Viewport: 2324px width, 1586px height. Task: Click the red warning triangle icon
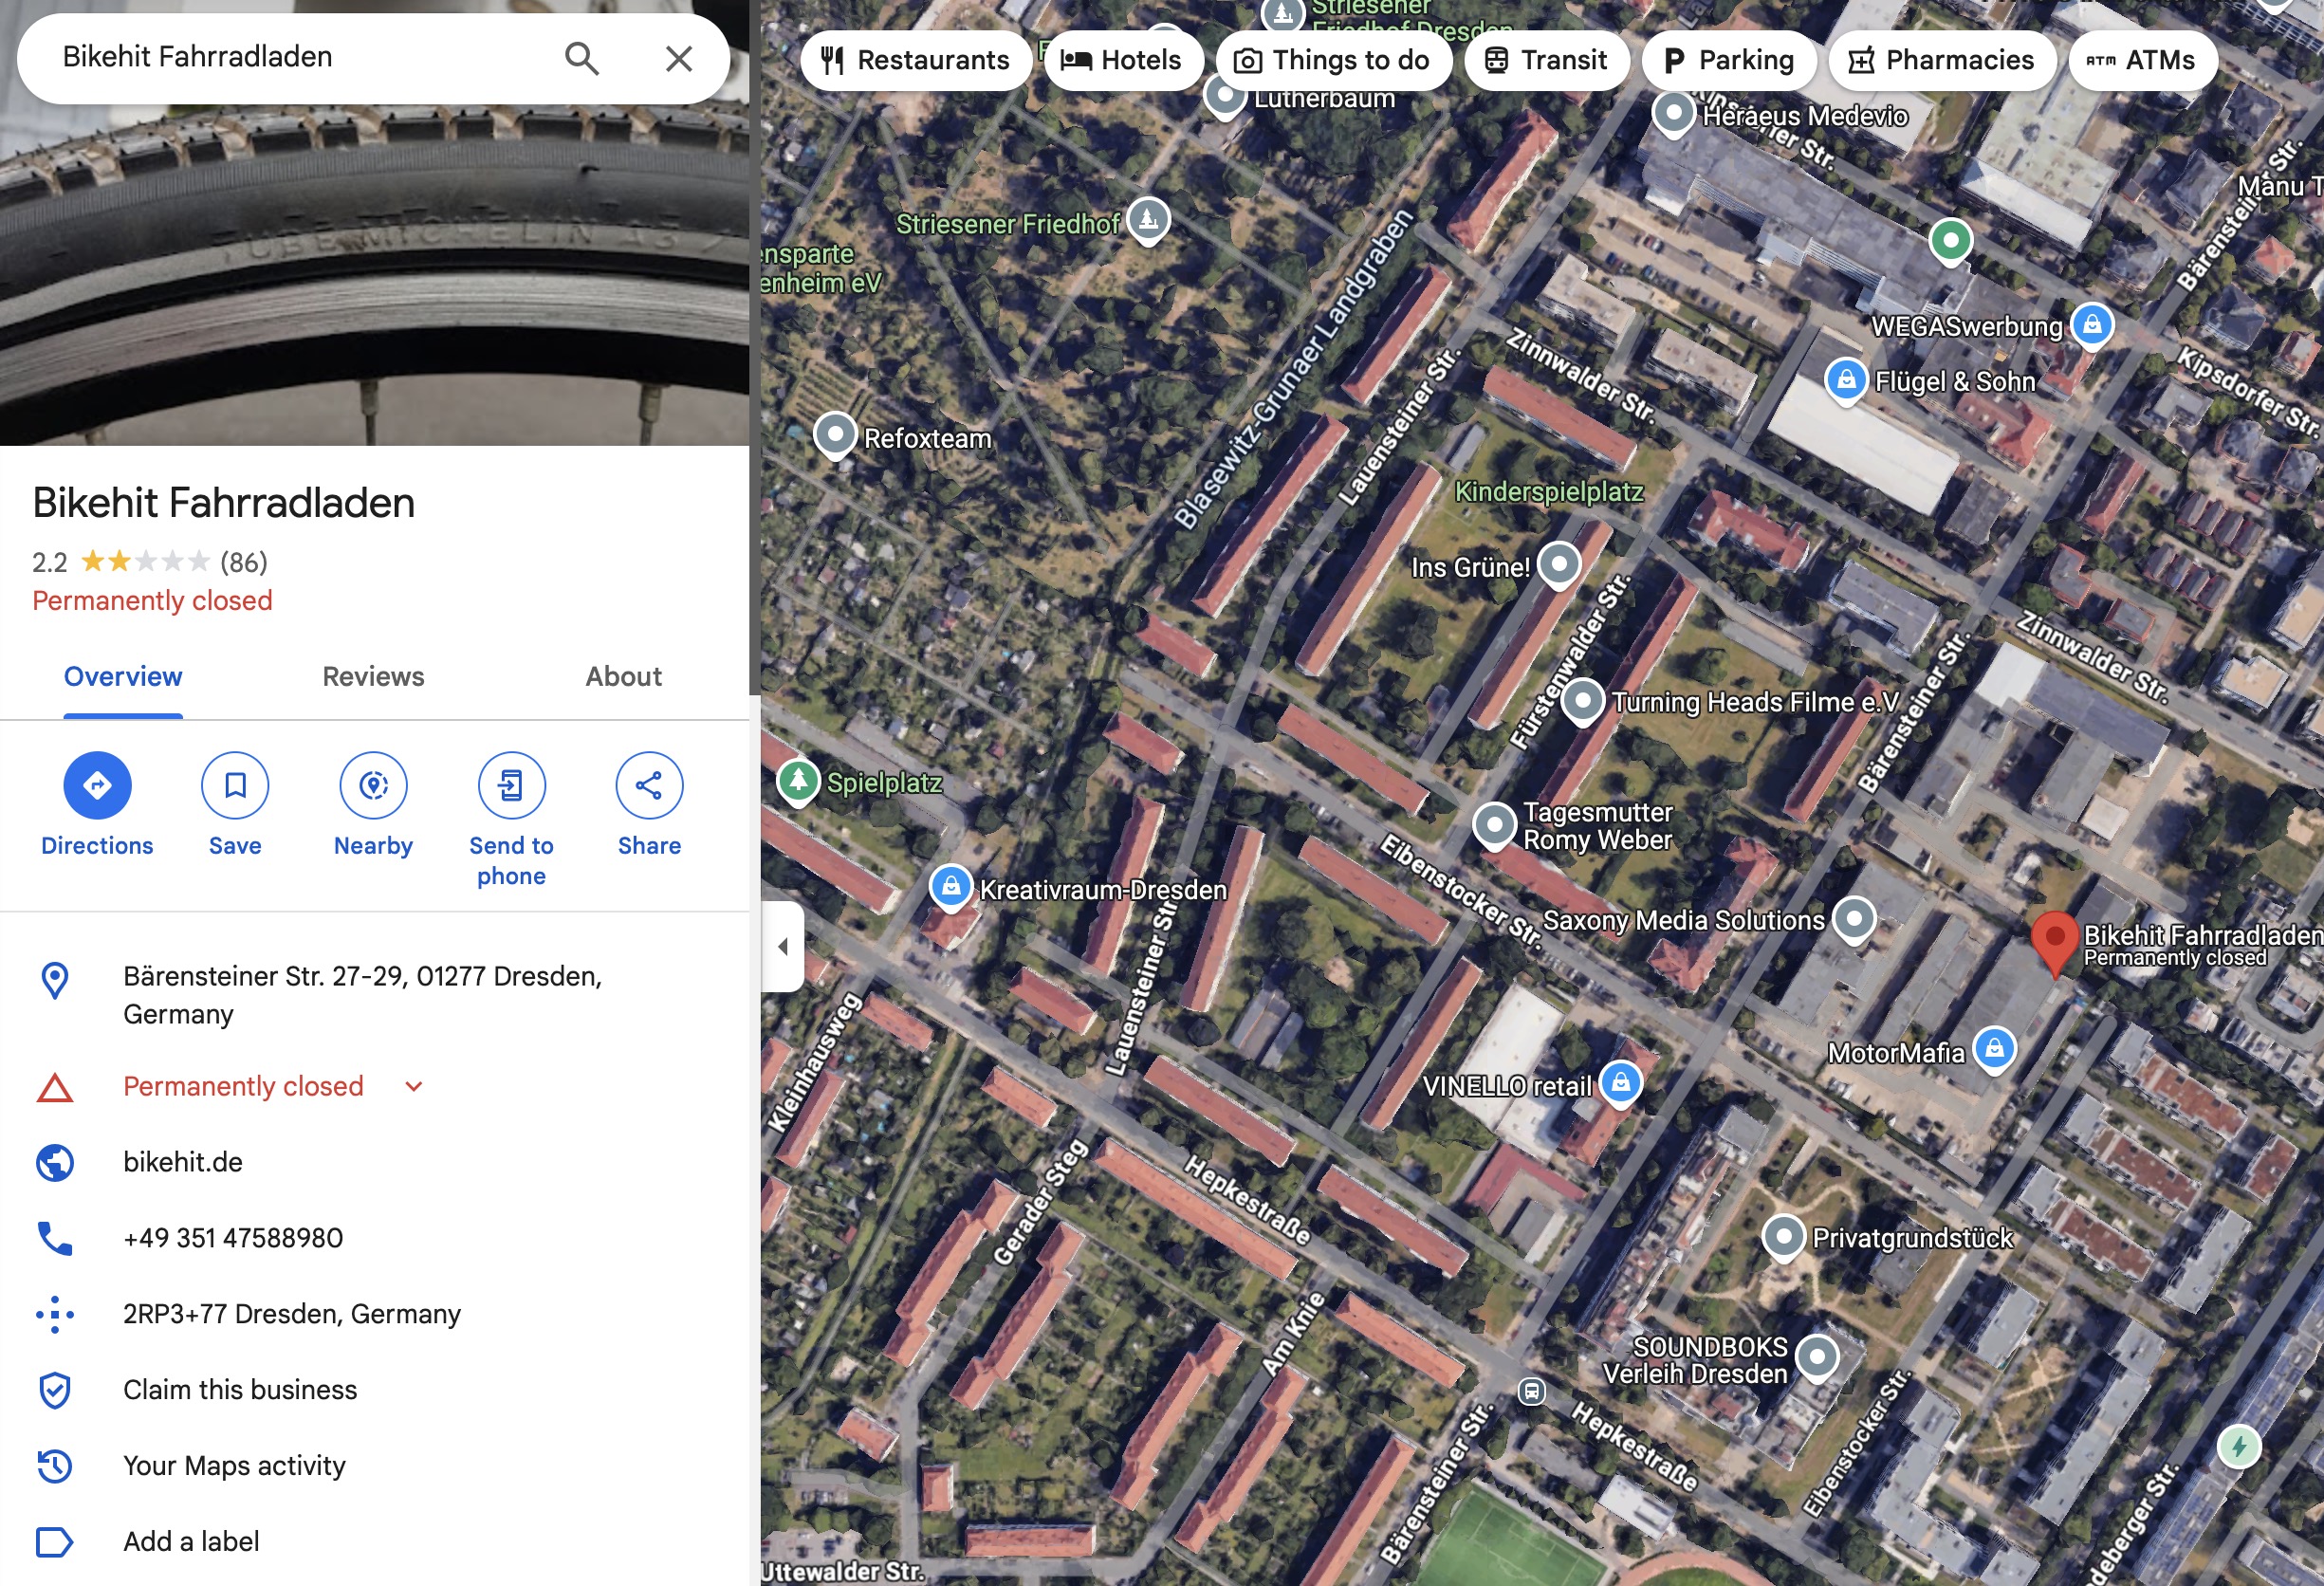click(55, 1088)
